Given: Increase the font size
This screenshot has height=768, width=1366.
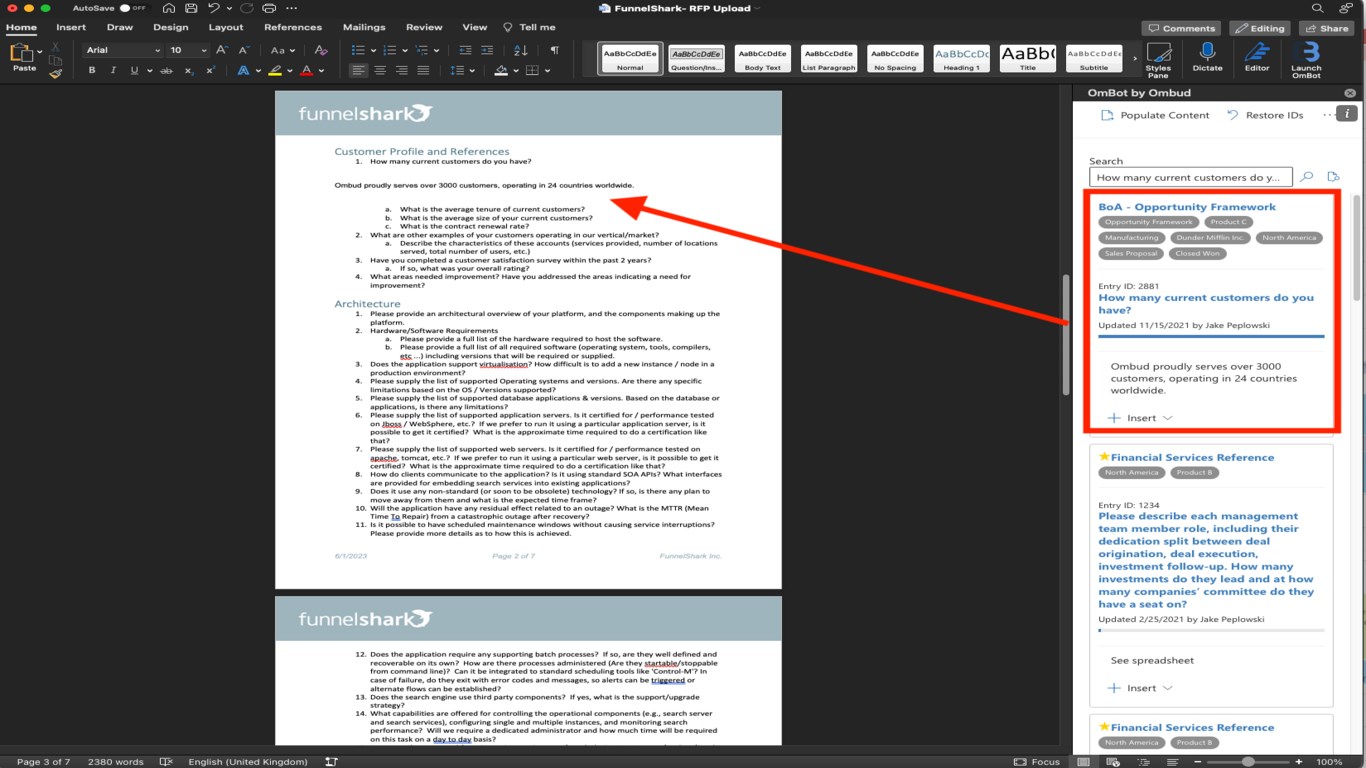Looking at the screenshot, I should coord(221,50).
